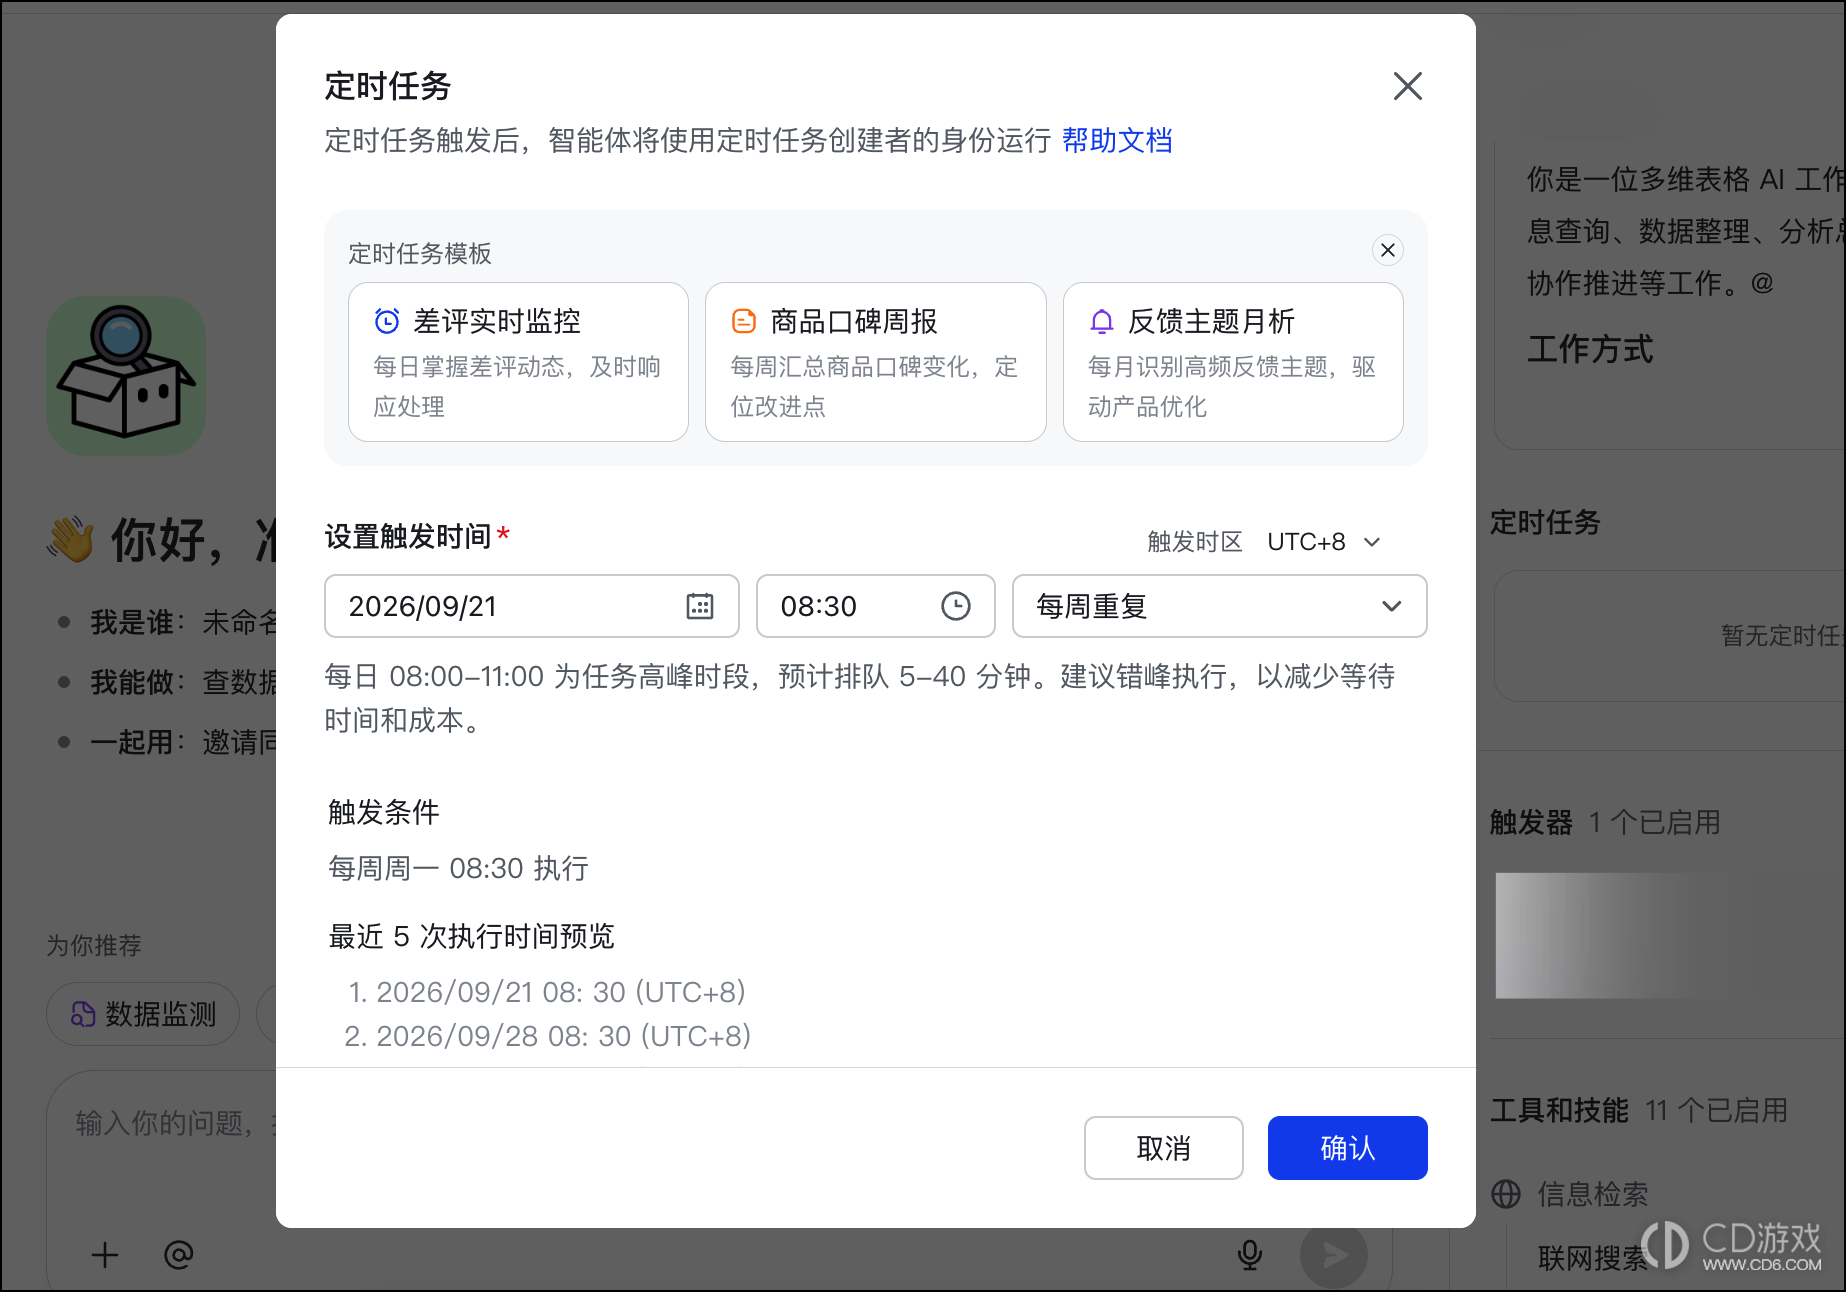This screenshot has width=1846, height=1292.
Task: Select the 反馈主题月析 template card
Action: tap(1233, 362)
